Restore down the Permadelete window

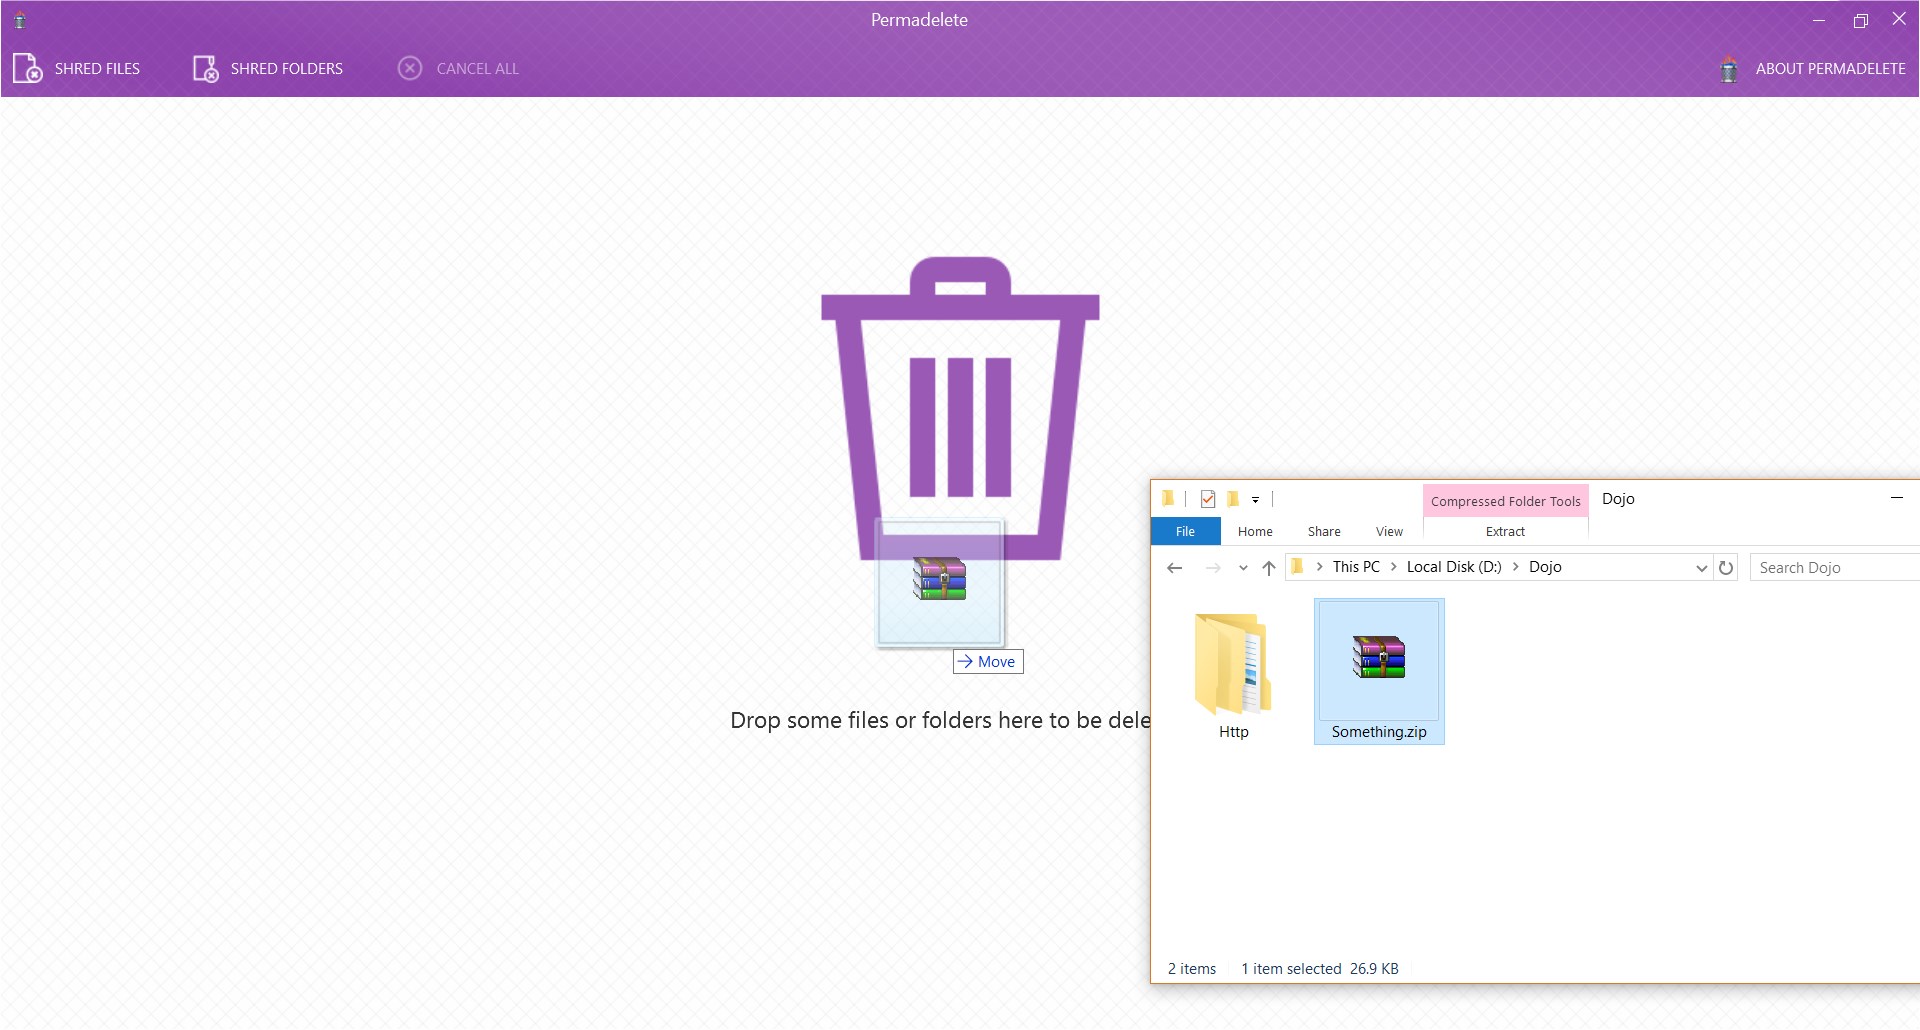(x=1860, y=20)
